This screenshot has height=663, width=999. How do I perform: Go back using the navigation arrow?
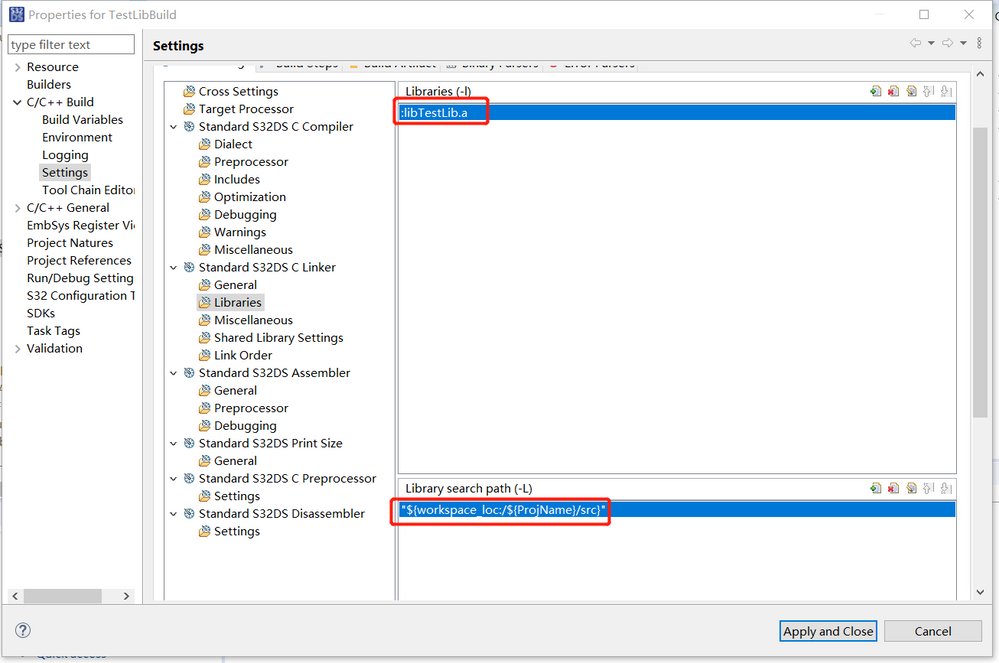pos(916,43)
